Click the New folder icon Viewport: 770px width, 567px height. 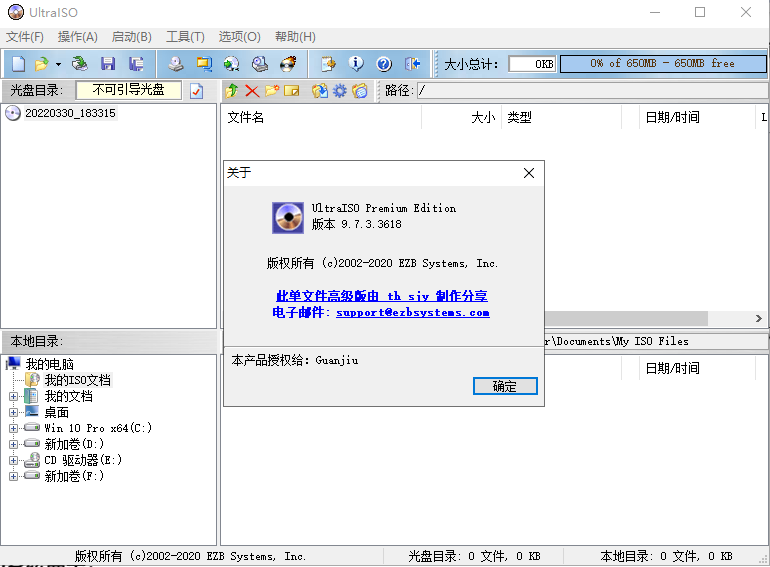tap(272, 91)
